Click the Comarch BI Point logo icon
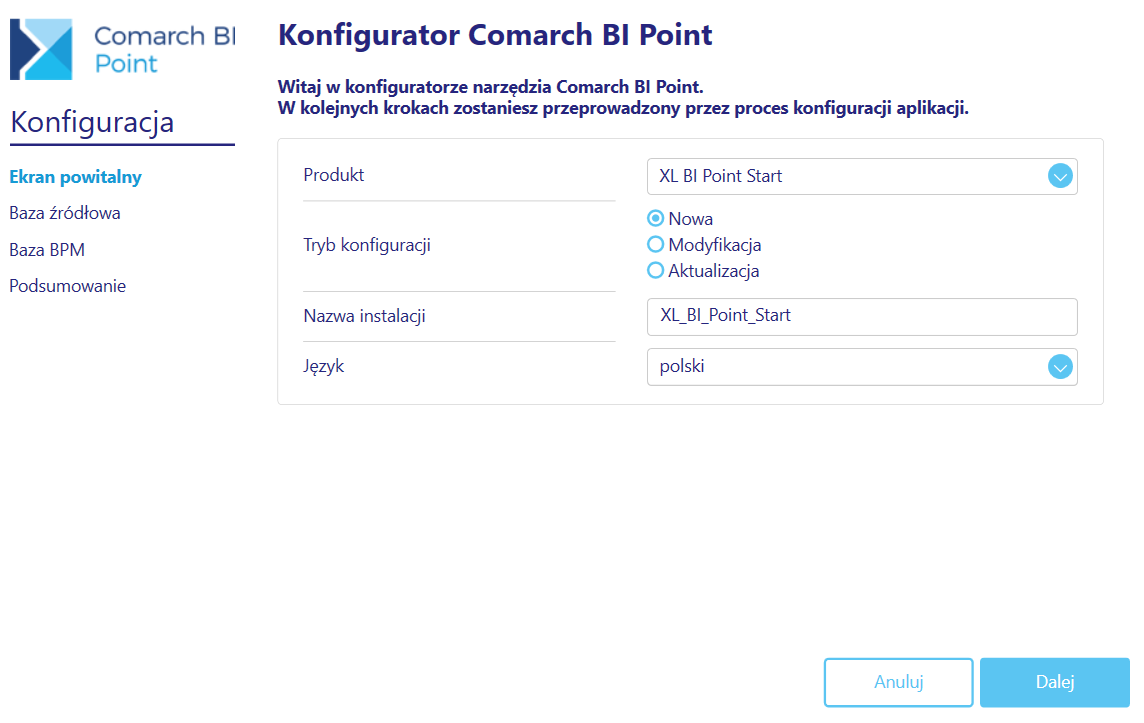1144x723 pixels. 41,50
